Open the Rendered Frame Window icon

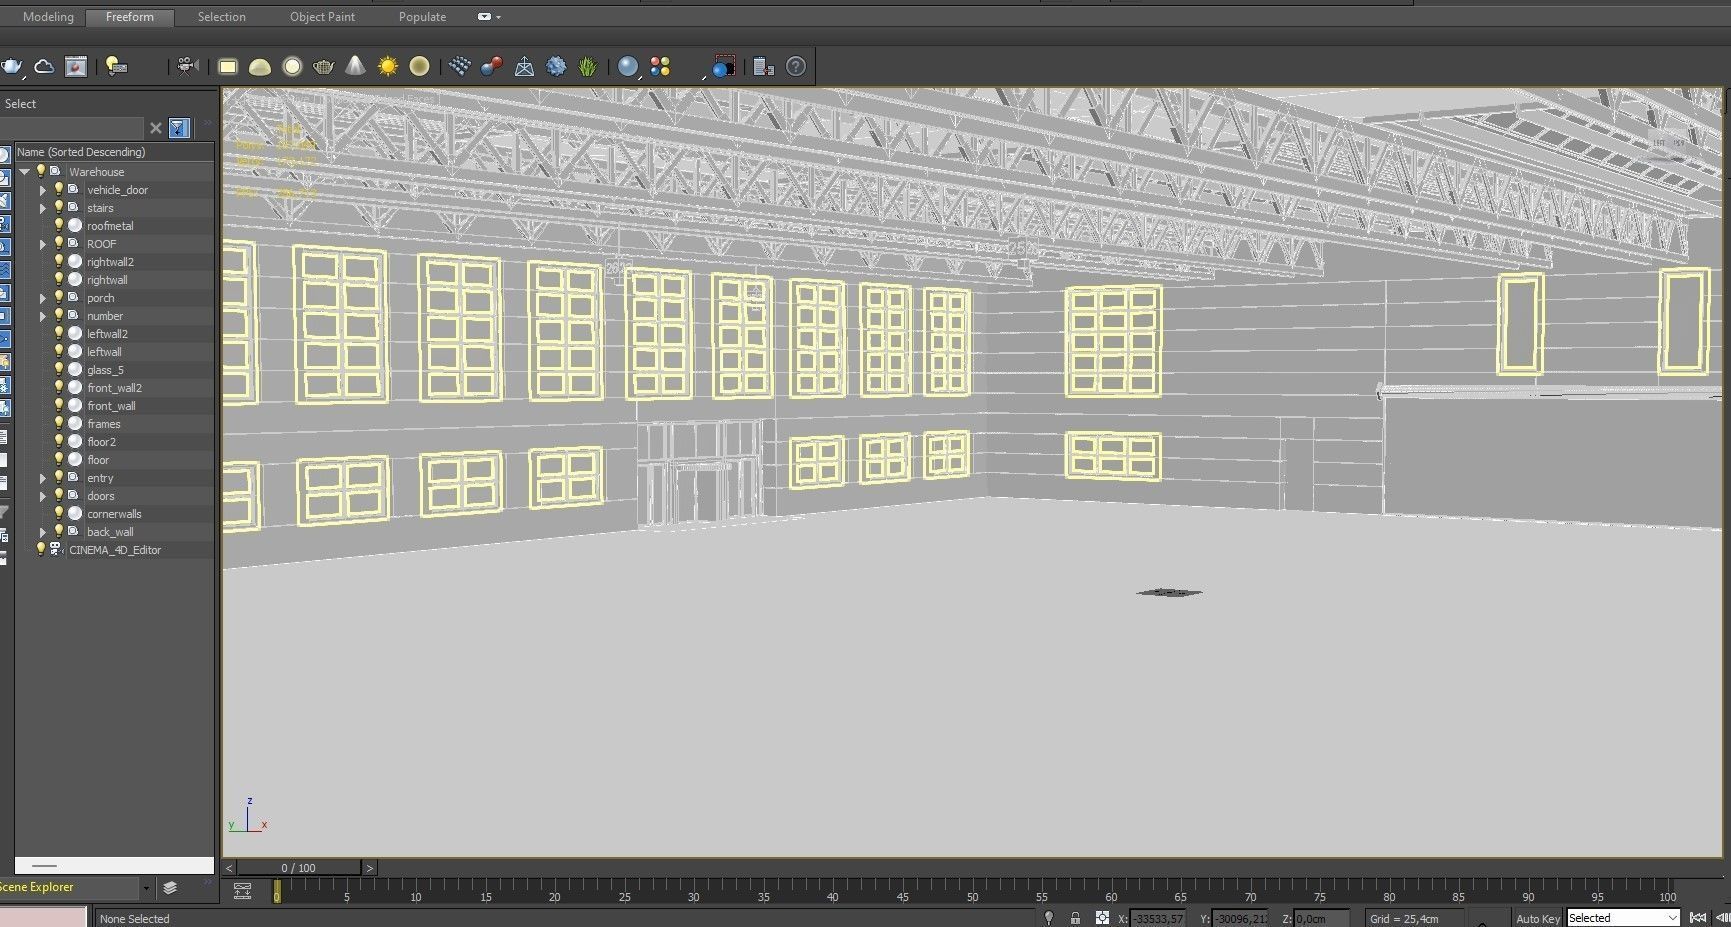pos(76,67)
